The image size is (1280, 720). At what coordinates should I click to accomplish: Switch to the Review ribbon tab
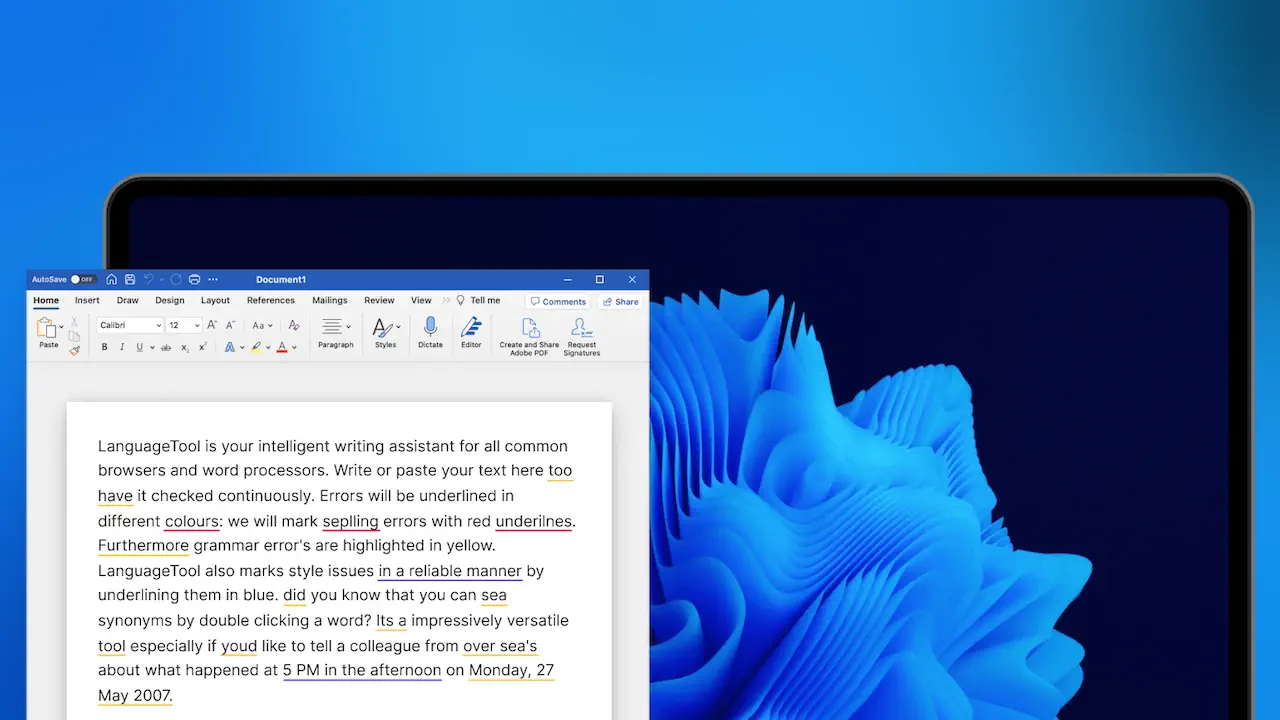click(x=379, y=300)
